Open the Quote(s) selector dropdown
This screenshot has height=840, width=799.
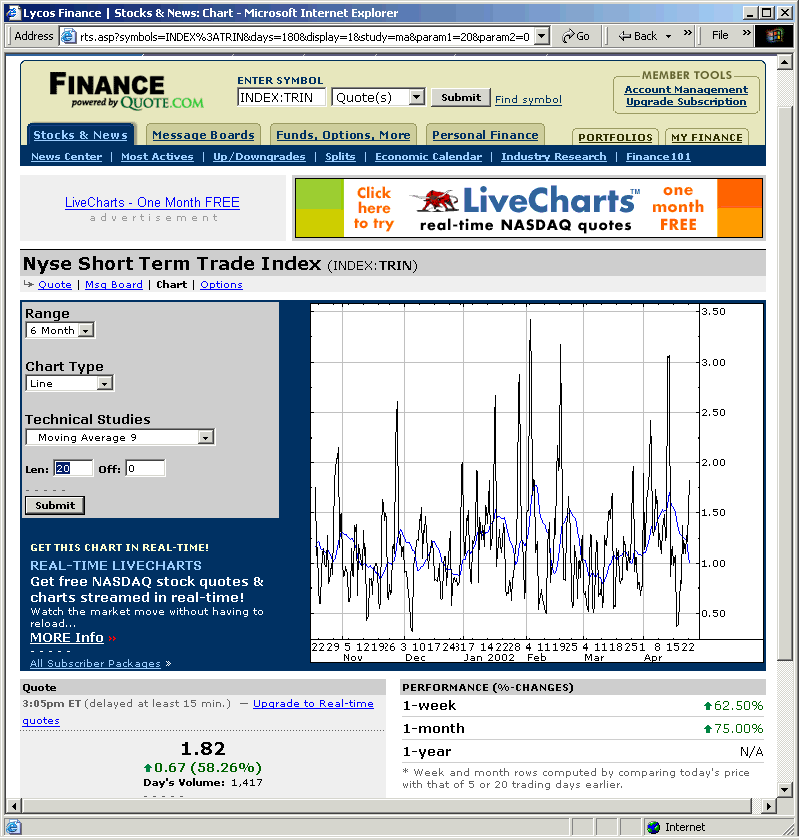417,98
